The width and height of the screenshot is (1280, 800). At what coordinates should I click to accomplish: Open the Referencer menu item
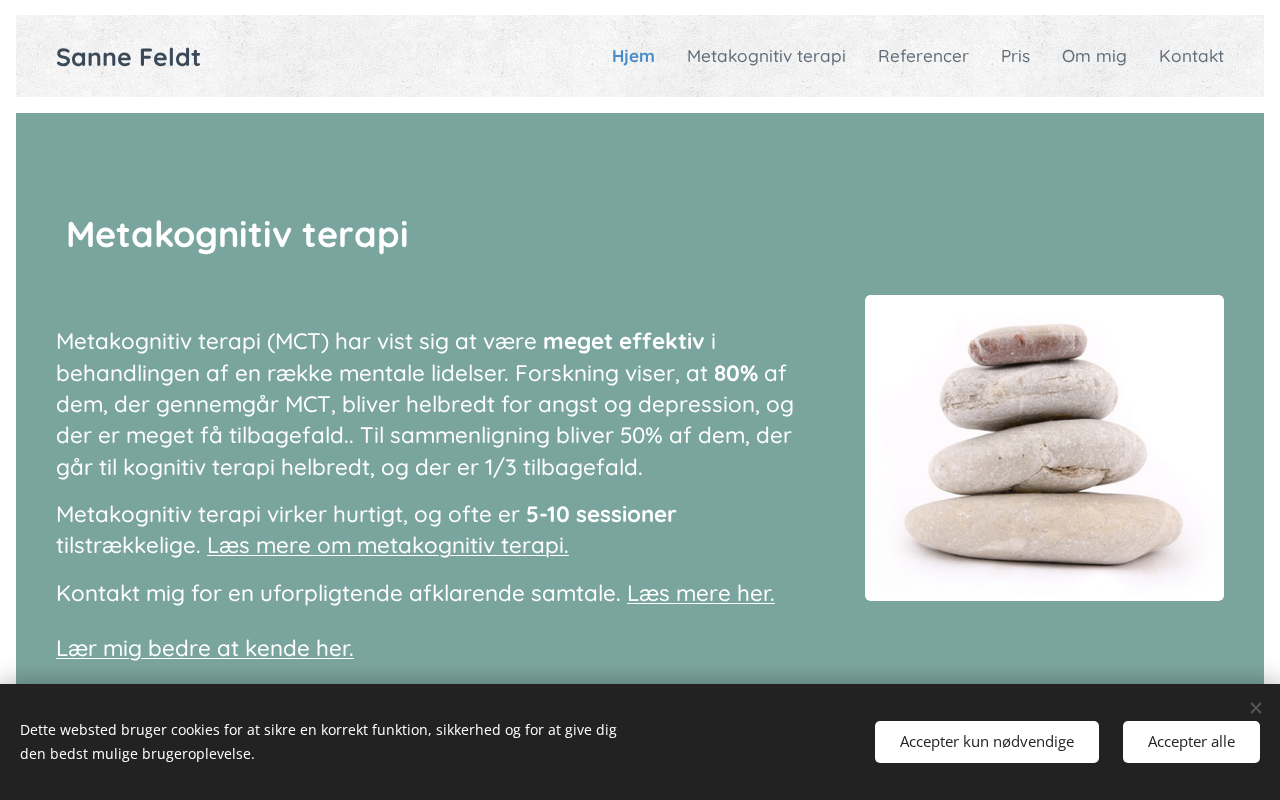coord(923,56)
